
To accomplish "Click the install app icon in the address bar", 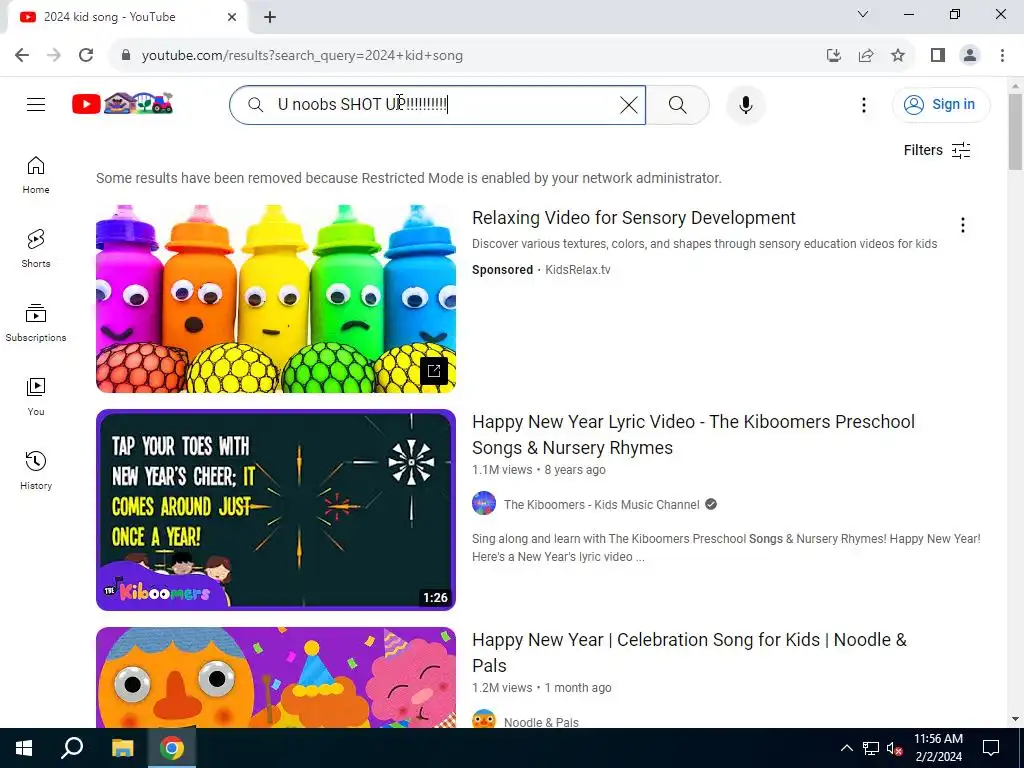I will pyautogui.click(x=833, y=56).
